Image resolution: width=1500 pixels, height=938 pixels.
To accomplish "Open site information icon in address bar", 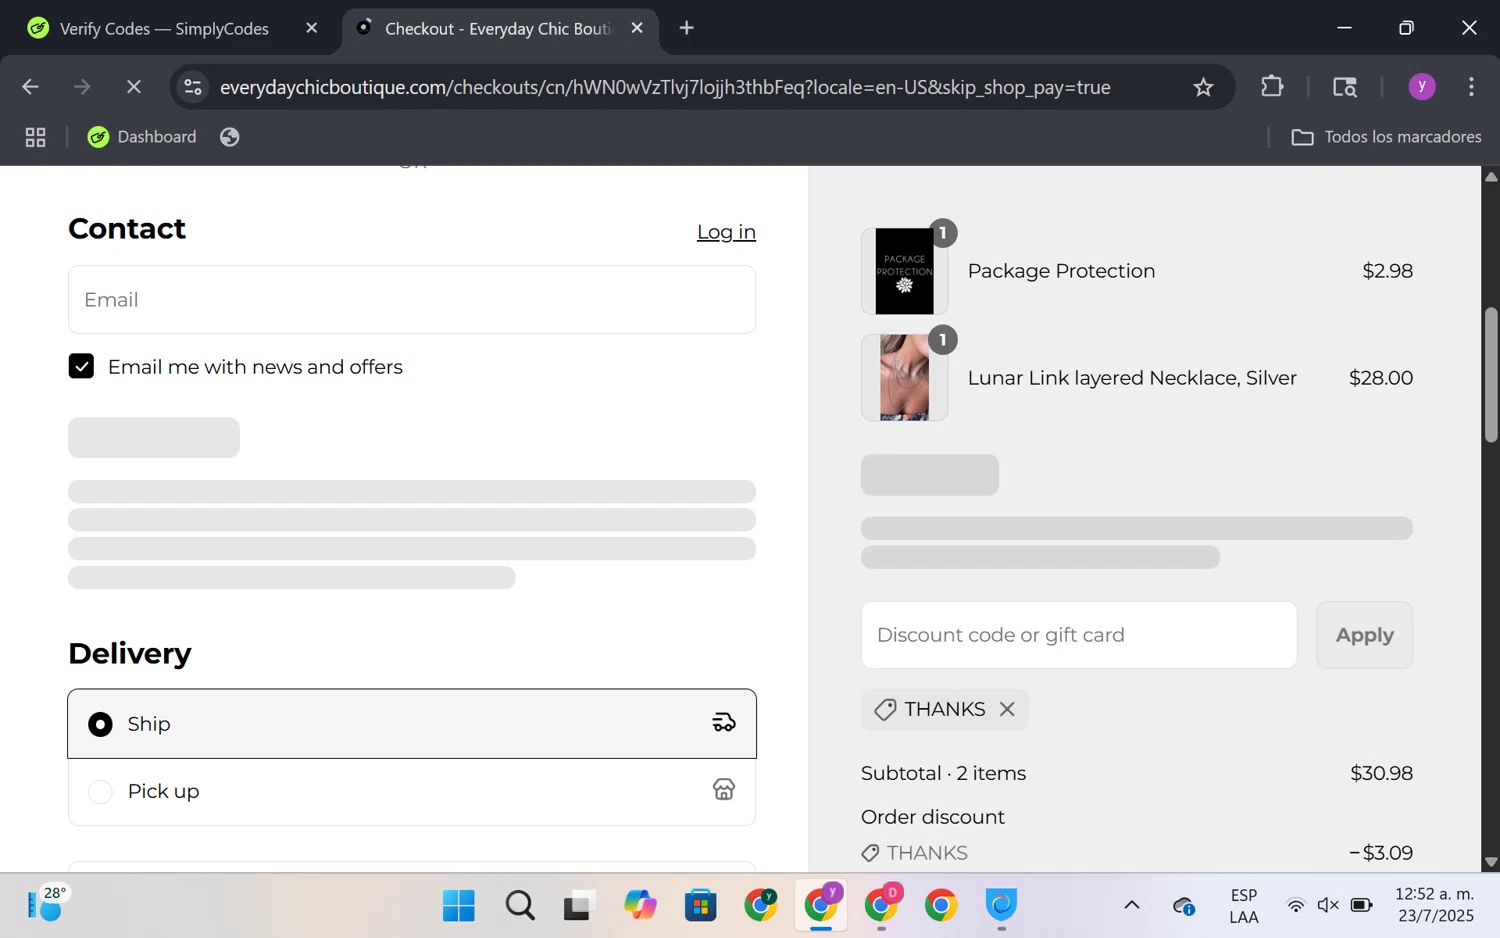I will point(193,87).
